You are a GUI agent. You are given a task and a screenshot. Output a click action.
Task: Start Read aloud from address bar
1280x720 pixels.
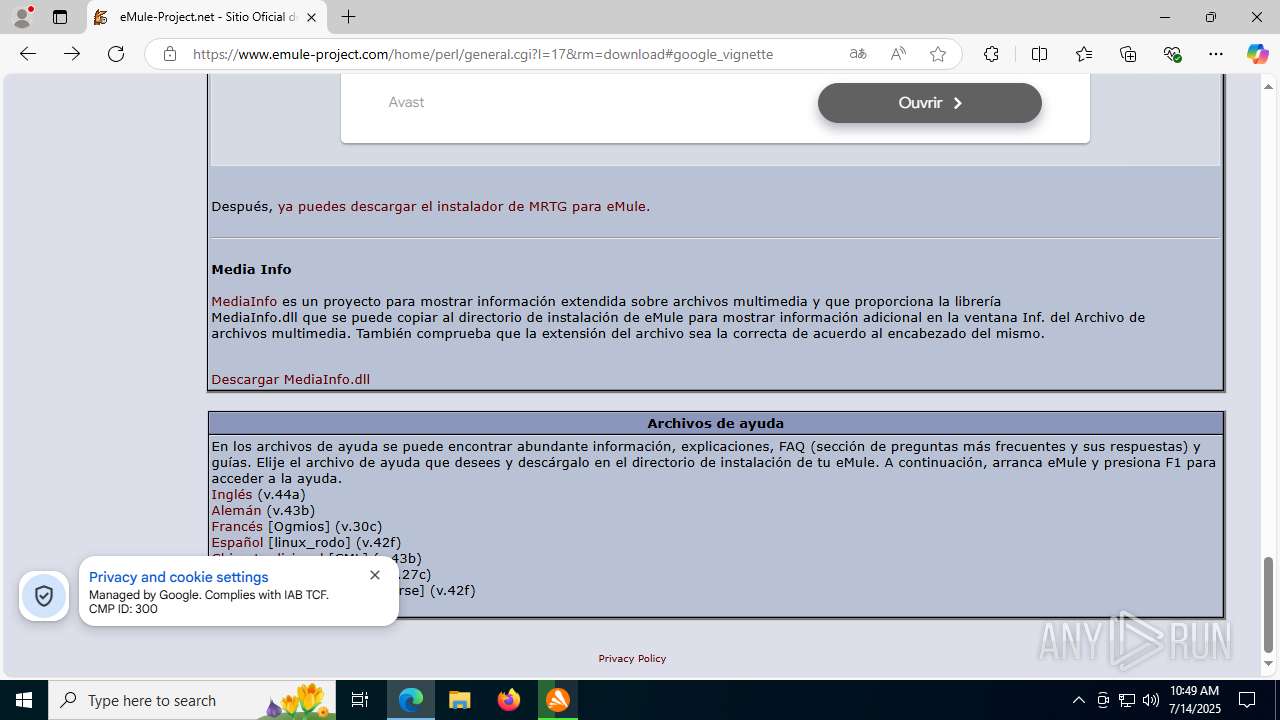point(898,54)
